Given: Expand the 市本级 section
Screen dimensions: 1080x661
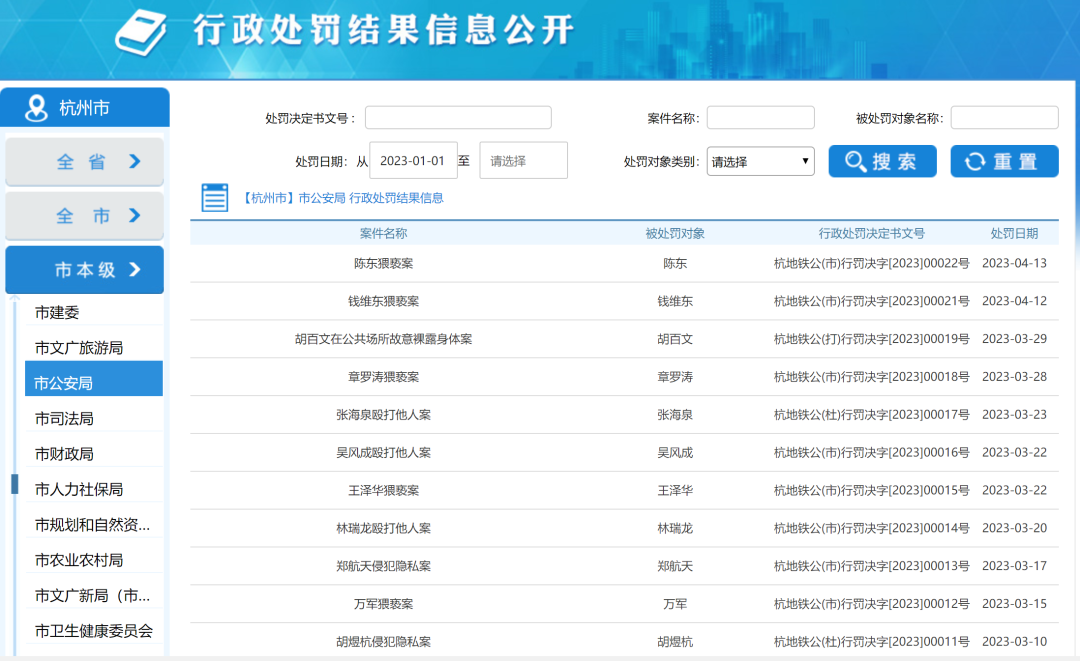Looking at the screenshot, I should [x=84, y=269].
